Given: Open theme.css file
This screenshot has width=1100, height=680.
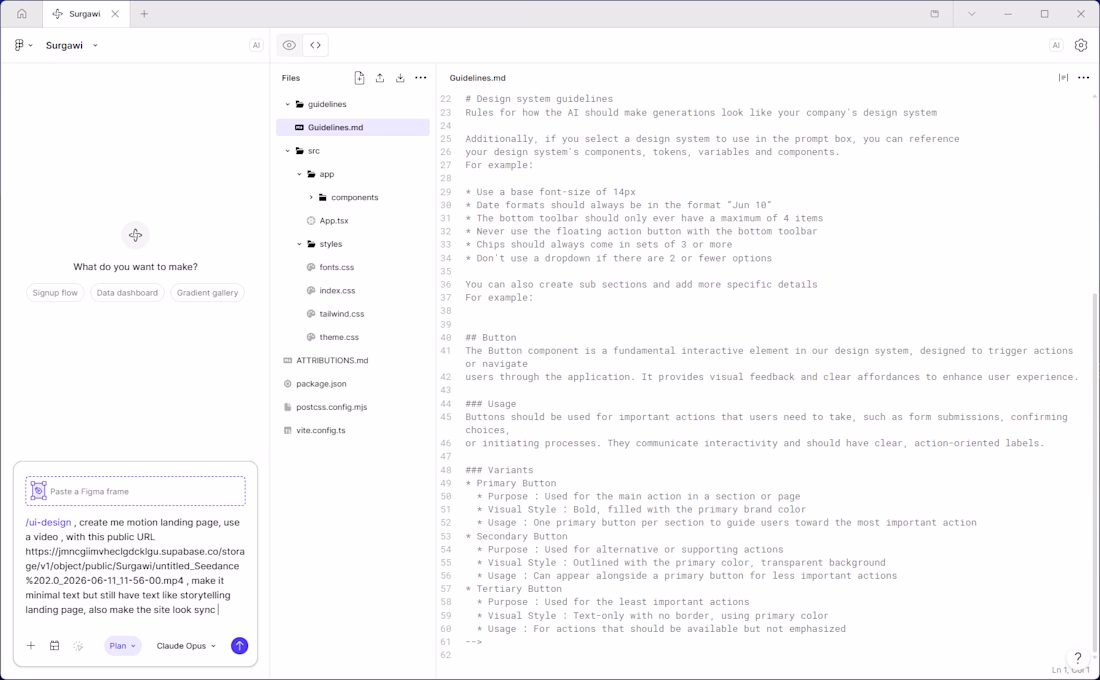Looking at the screenshot, I should [338, 337].
